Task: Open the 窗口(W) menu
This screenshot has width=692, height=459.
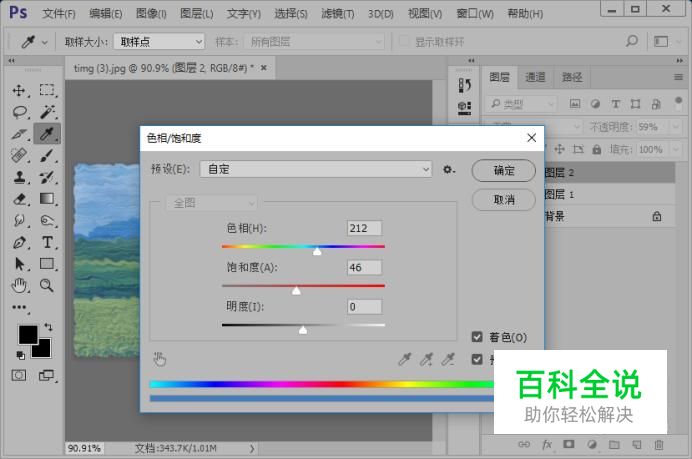Action: tap(475, 14)
